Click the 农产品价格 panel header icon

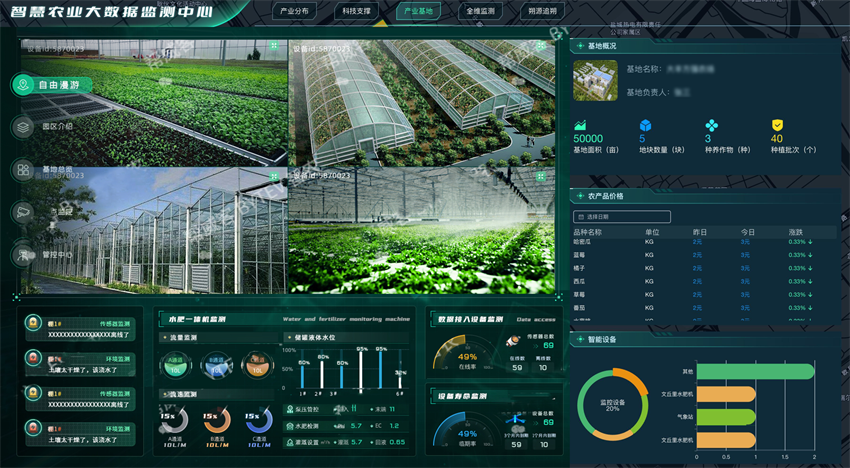tap(580, 196)
